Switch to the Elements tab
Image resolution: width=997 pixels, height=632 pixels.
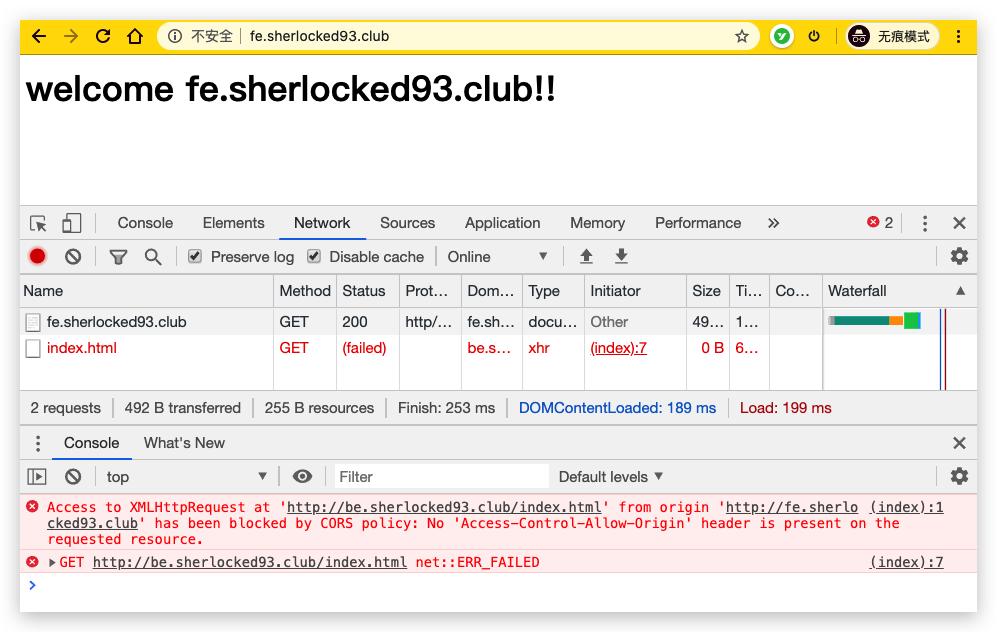pos(233,223)
